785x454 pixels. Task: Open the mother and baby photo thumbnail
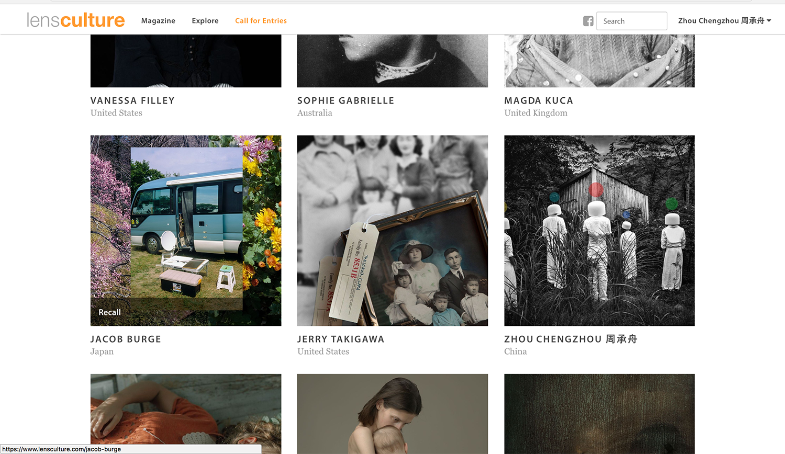pyautogui.click(x=392, y=414)
